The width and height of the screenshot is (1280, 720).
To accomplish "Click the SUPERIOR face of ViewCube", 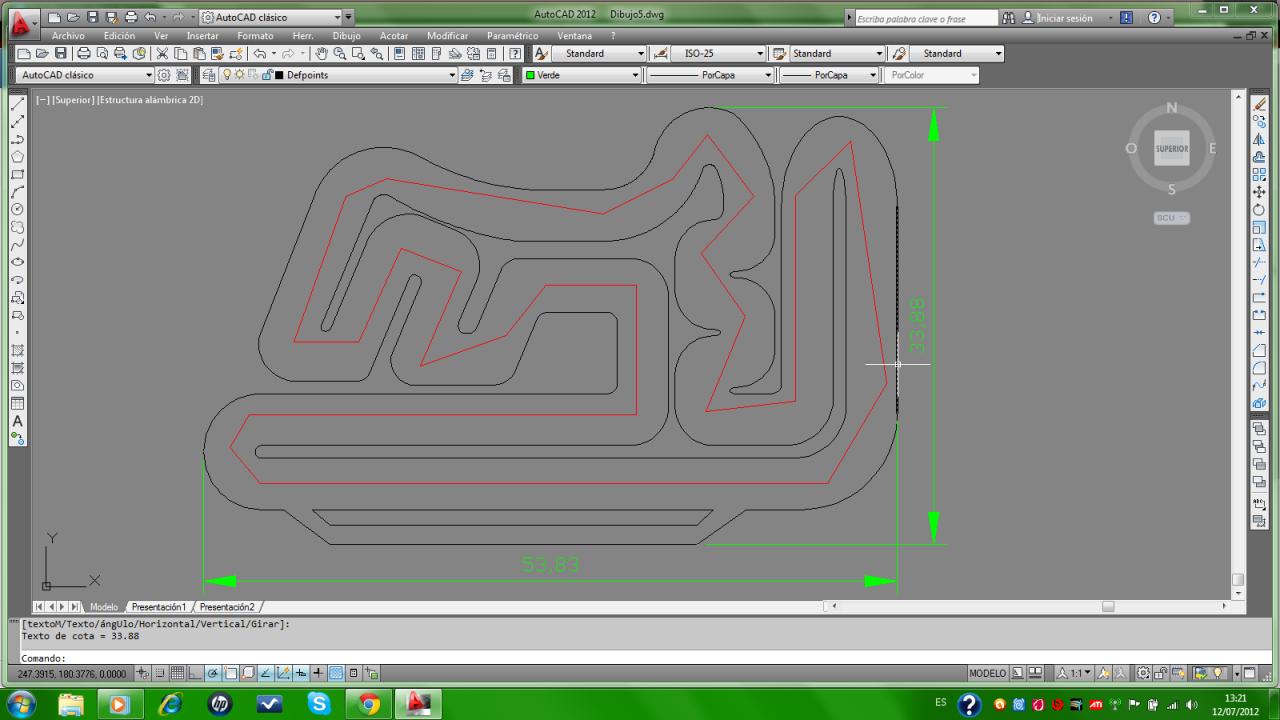I will click(1172, 148).
